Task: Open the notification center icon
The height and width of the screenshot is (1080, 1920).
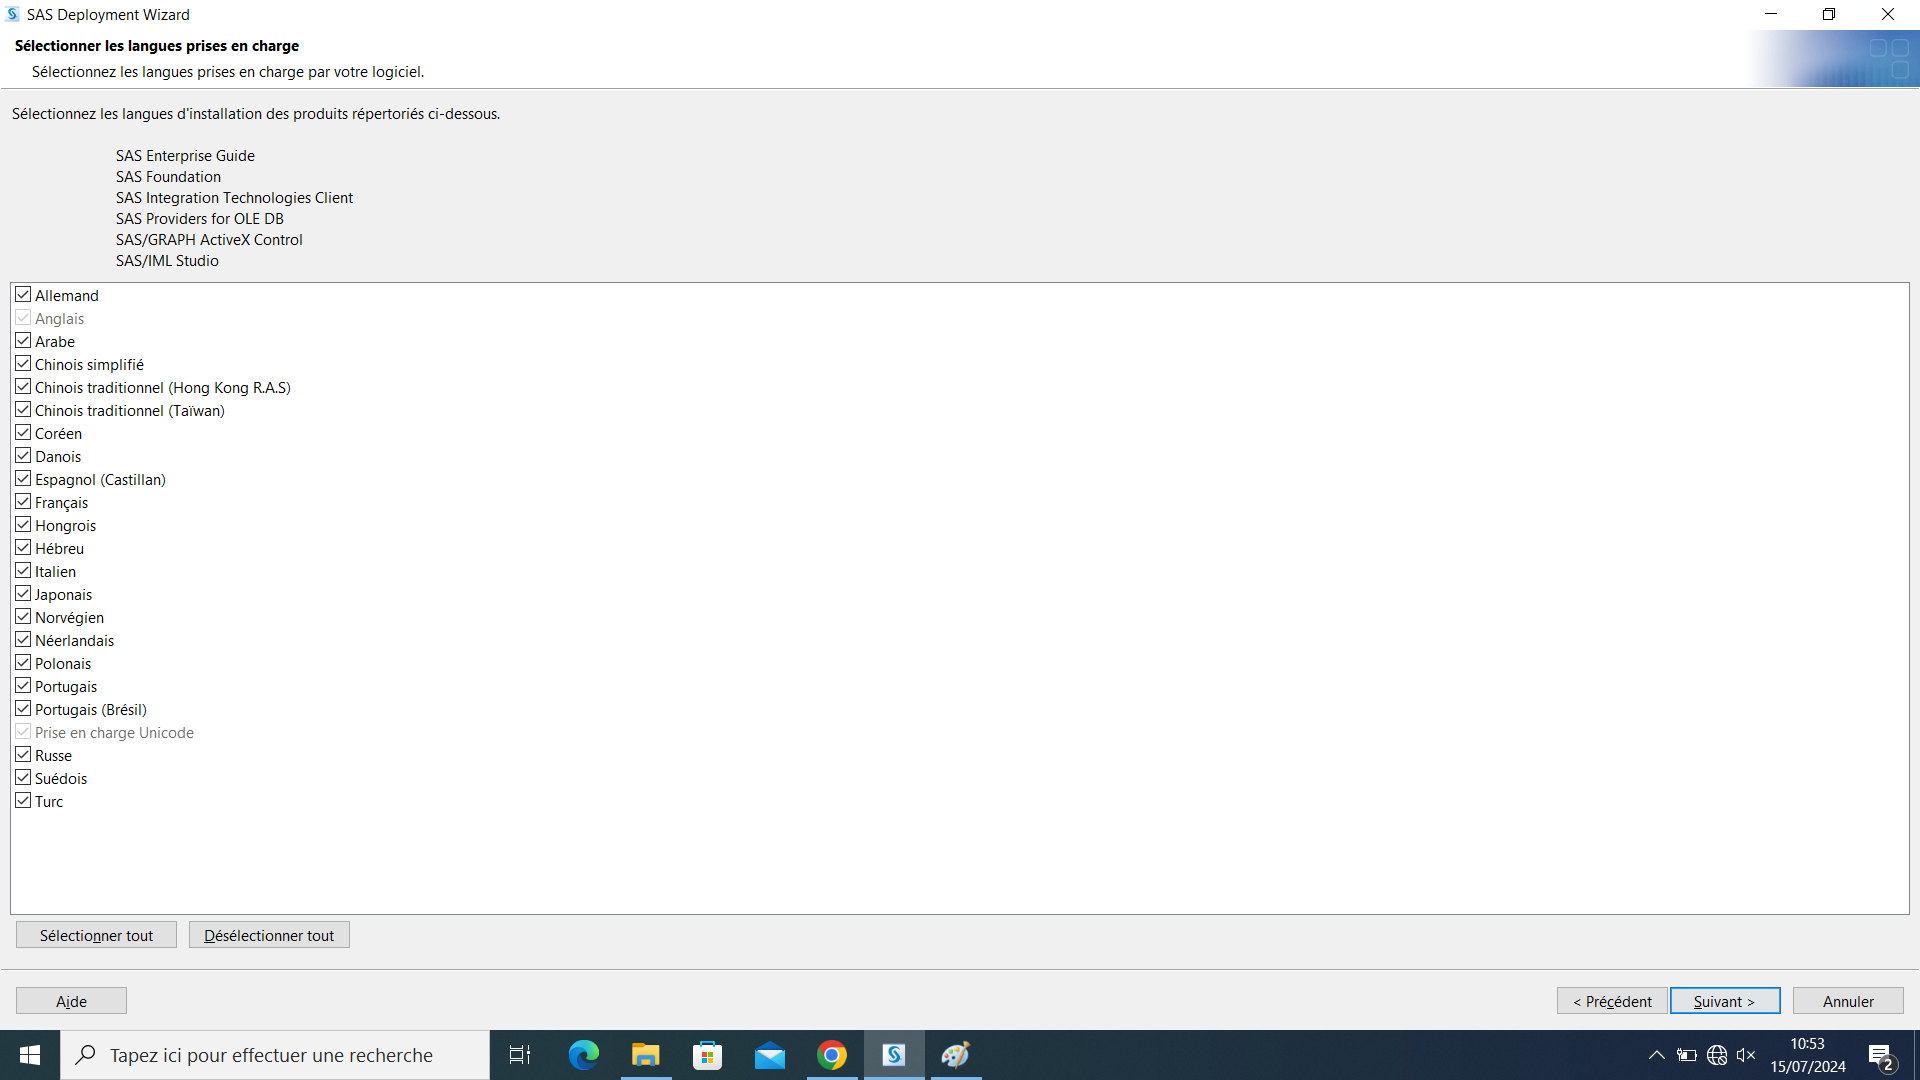Action: (1880, 1056)
